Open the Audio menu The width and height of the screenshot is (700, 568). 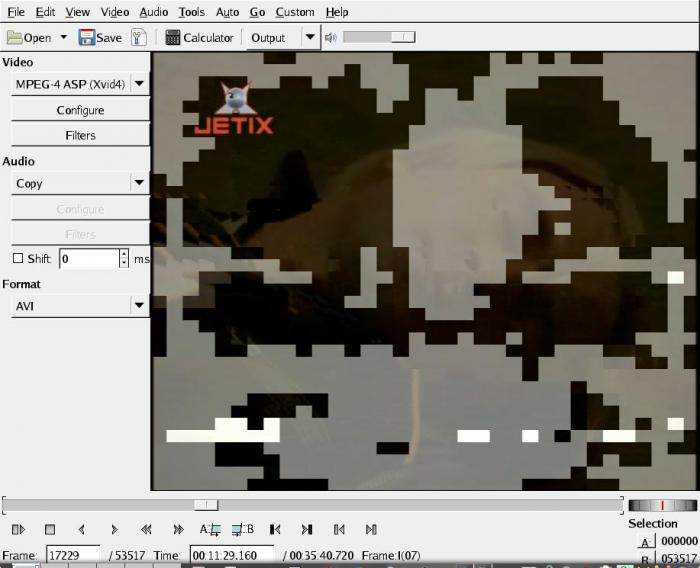[x=154, y=12]
